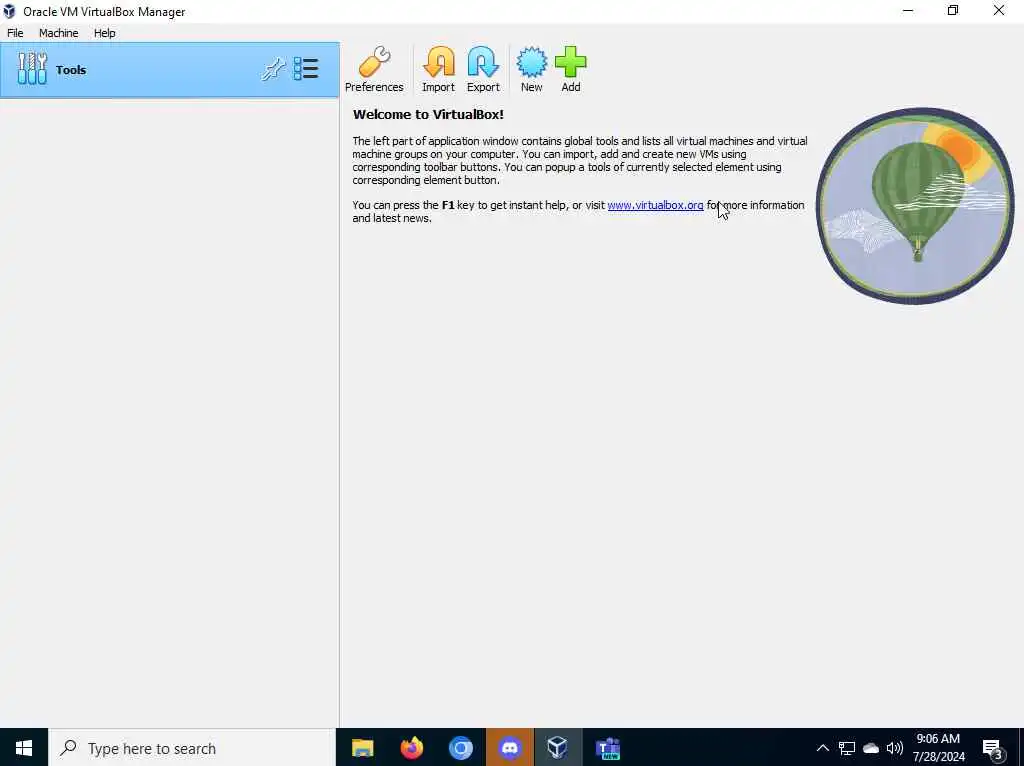Restore down the VirtualBox Manager window
Image resolution: width=1024 pixels, height=766 pixels.
pos(953,10)
